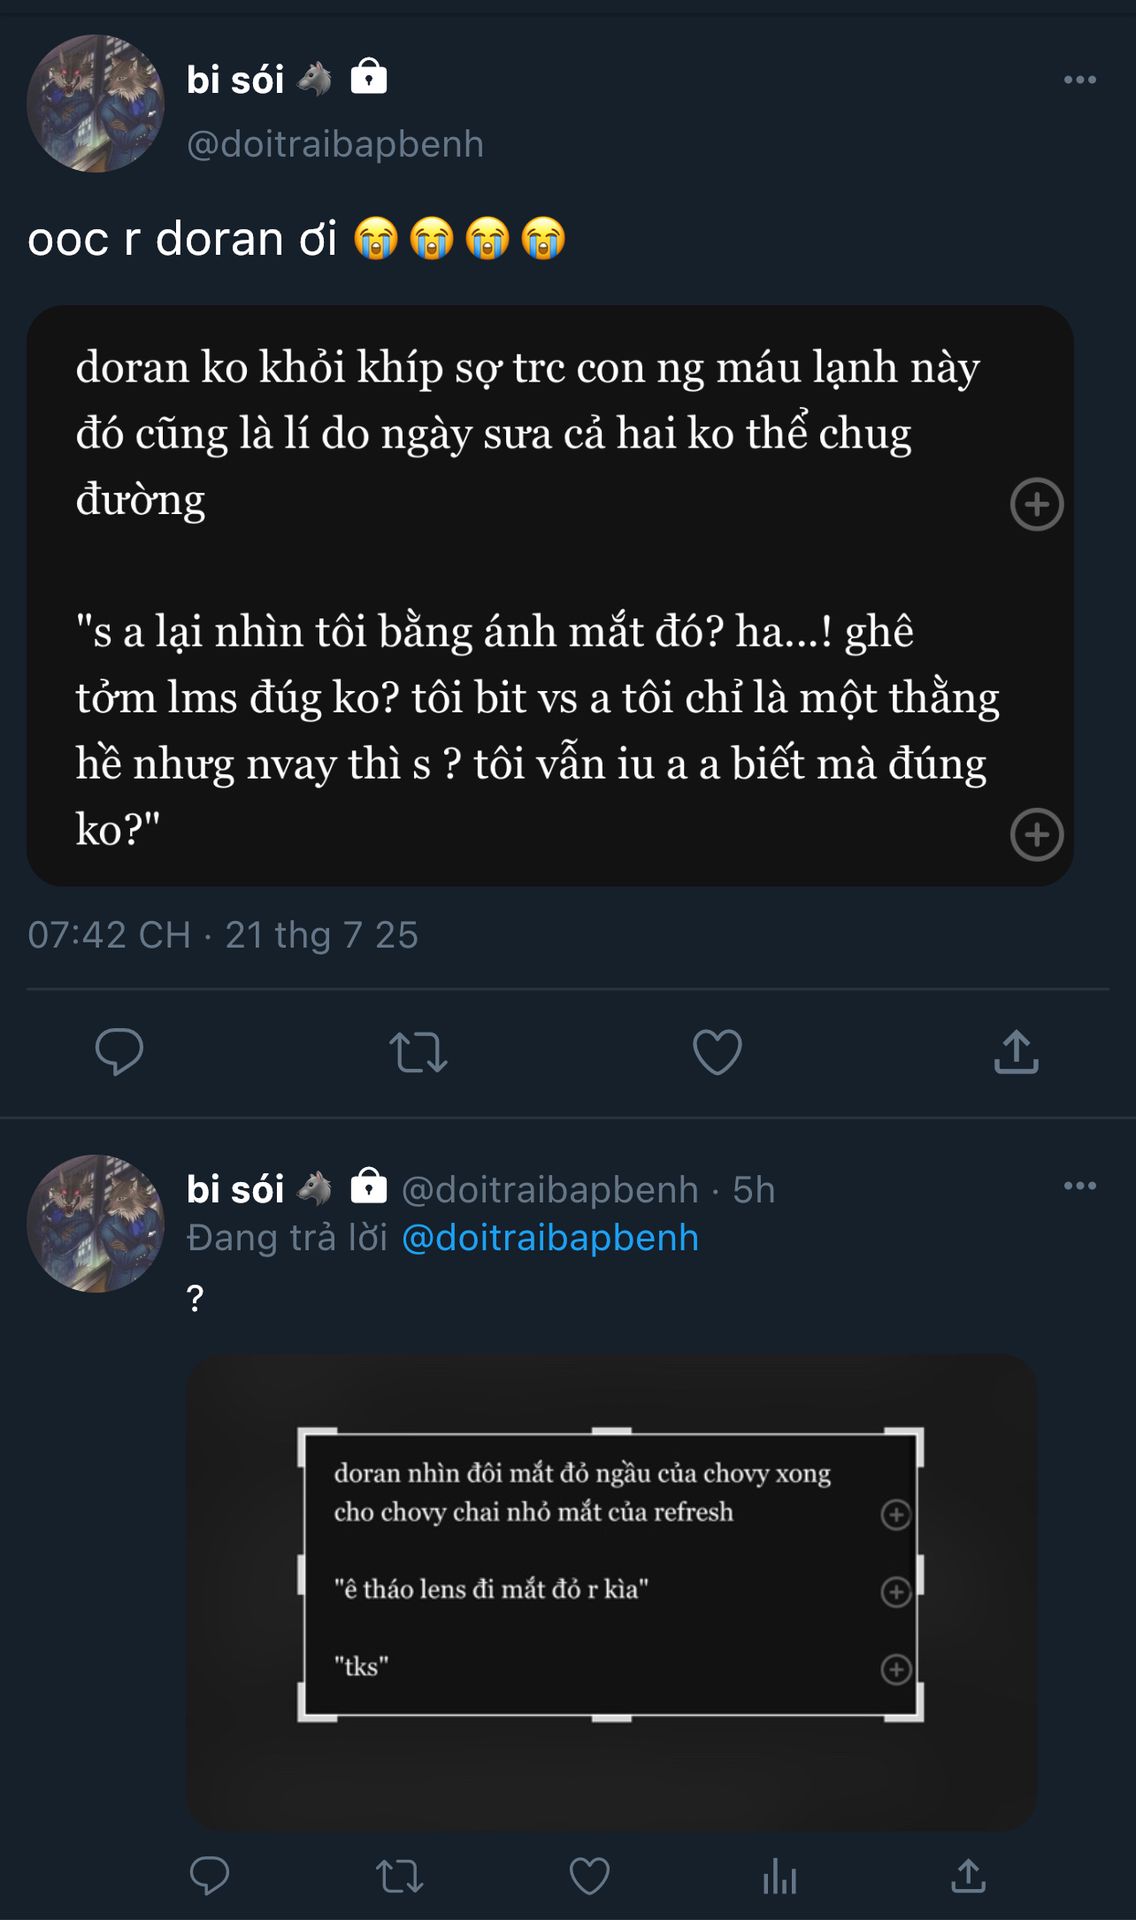This screenshot has height=1920, width=1136.
Task: Click the plus icon beside "ko?" quote
Action: click(1036, 834)
